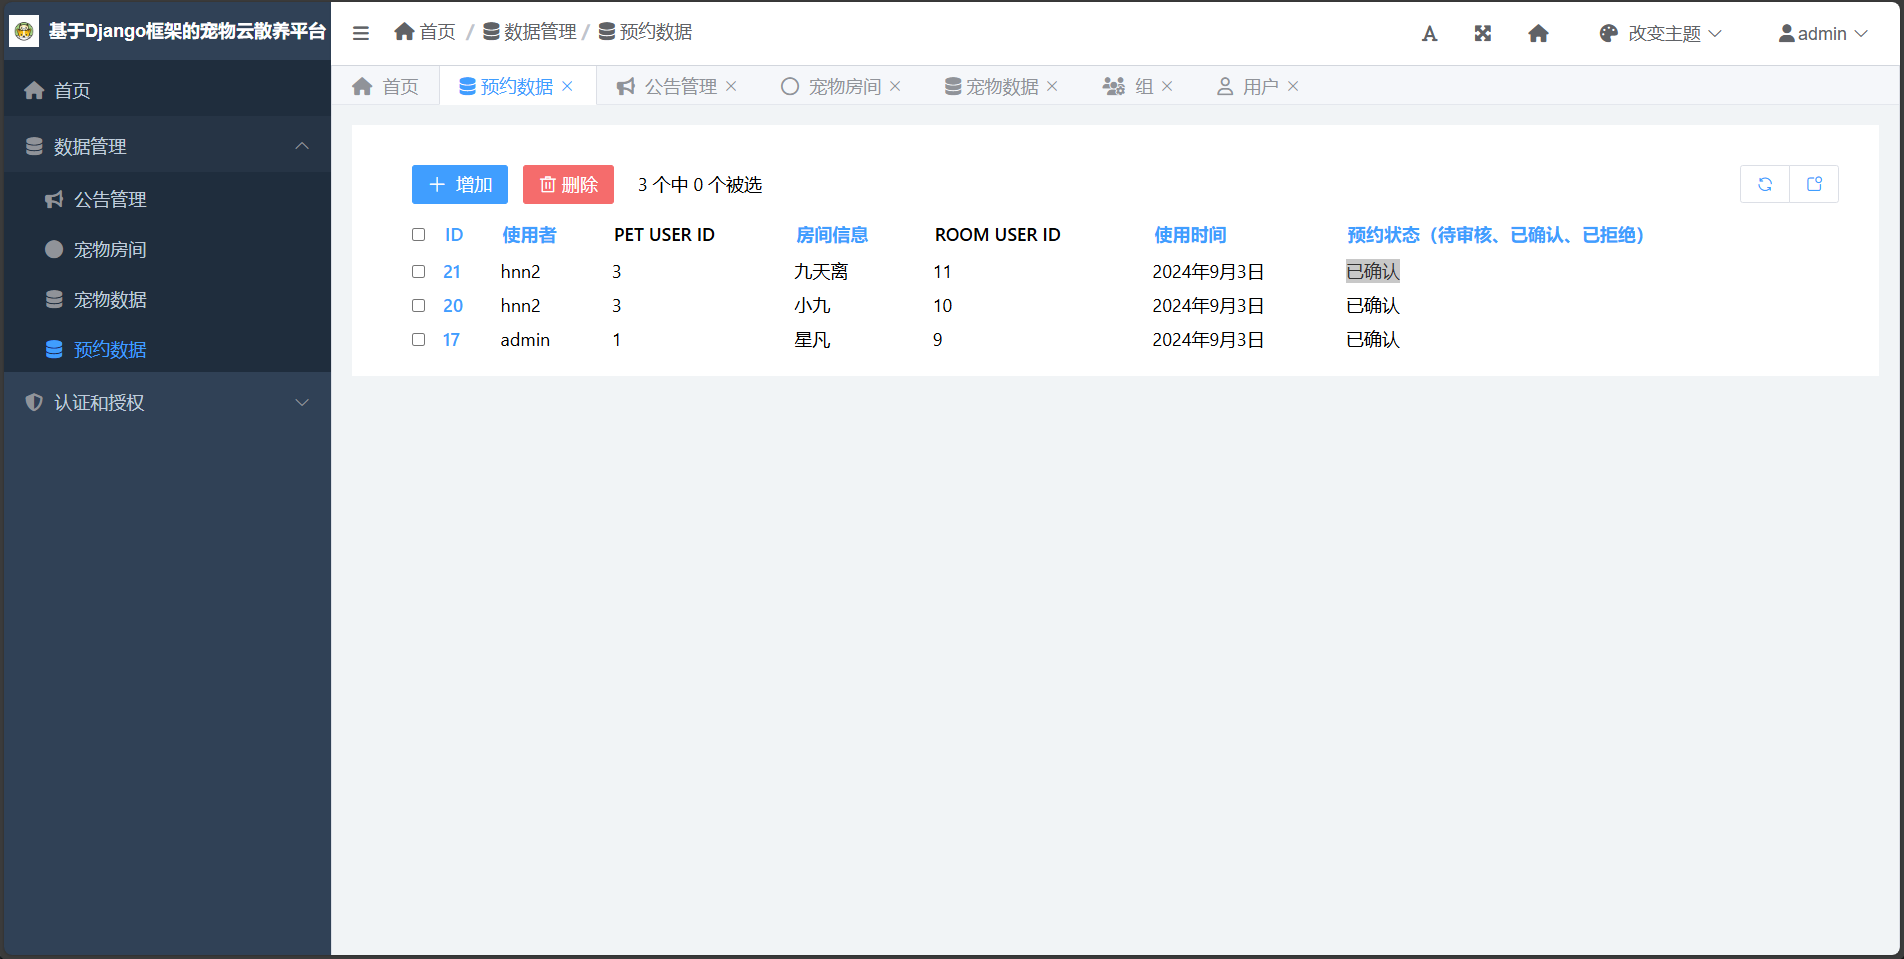Screen dimensions: 1904x959
Task: Close the 用户 tab
Action: coord(1294,86)
